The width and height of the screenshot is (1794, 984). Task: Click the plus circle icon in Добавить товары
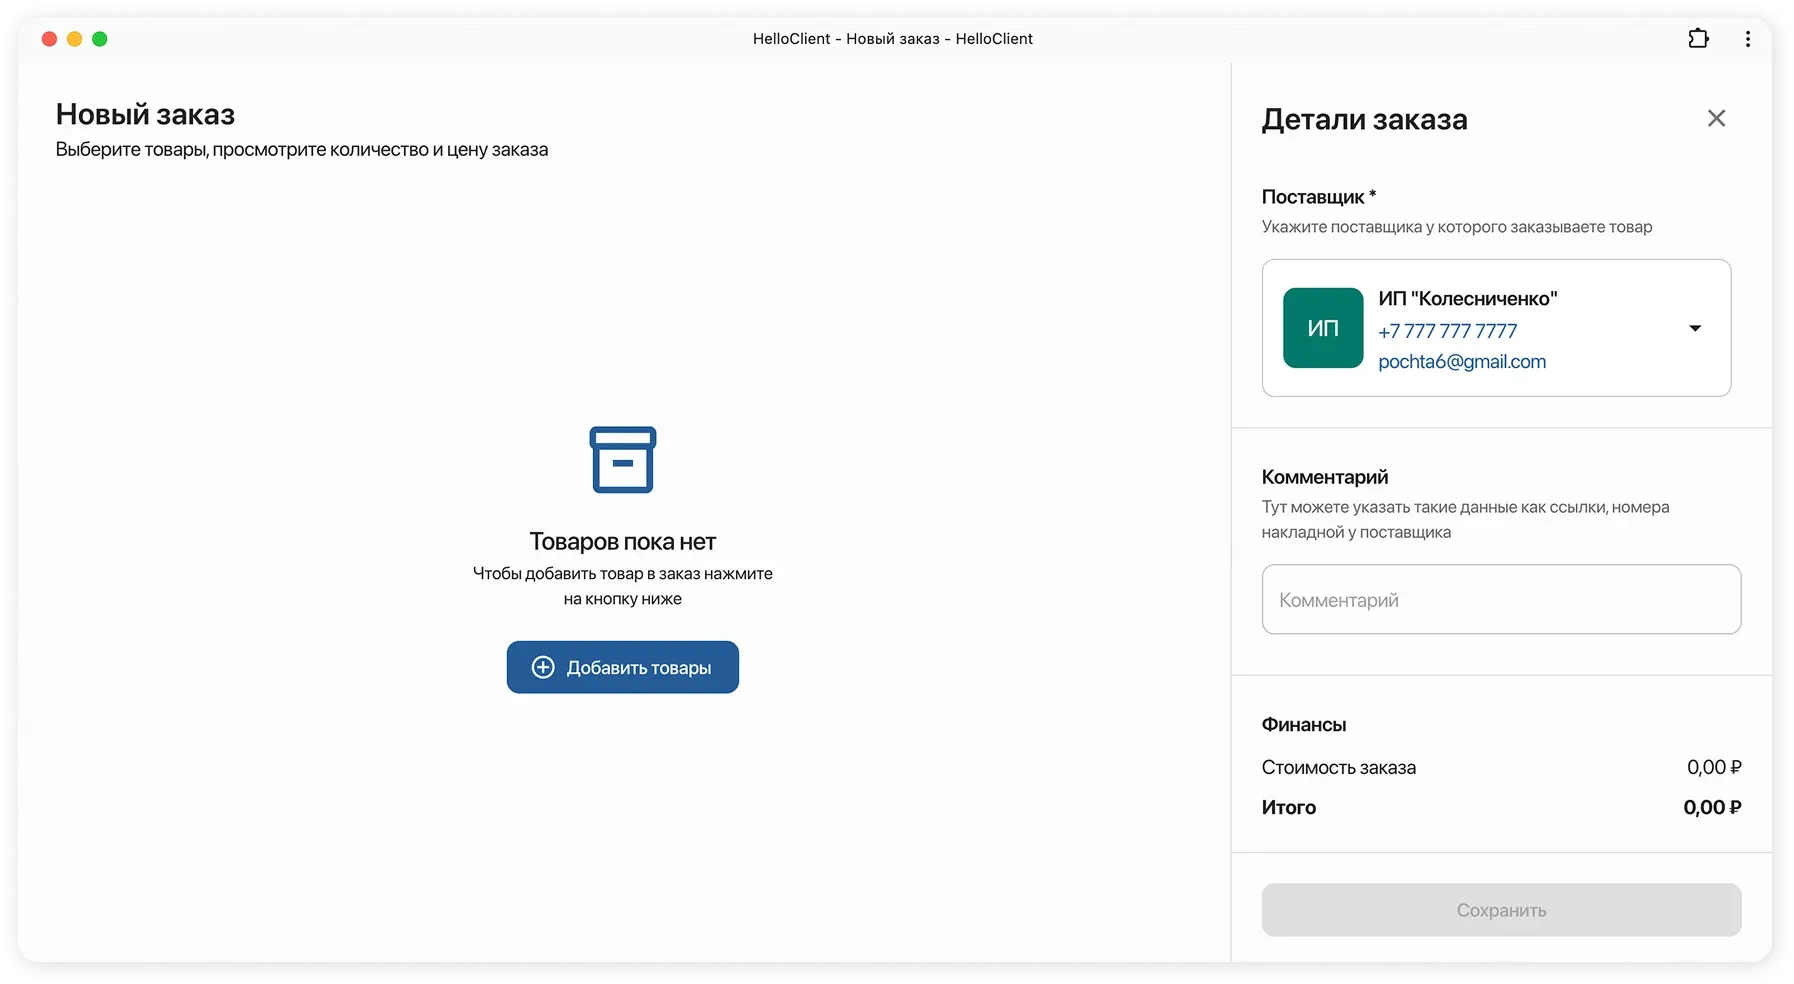(543, 667)
